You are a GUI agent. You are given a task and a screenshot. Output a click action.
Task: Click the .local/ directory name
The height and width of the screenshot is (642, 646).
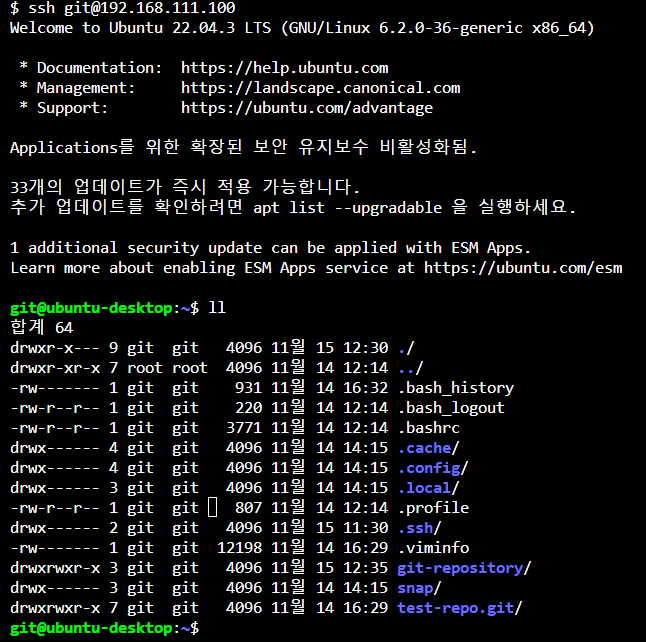pos(428,488)
